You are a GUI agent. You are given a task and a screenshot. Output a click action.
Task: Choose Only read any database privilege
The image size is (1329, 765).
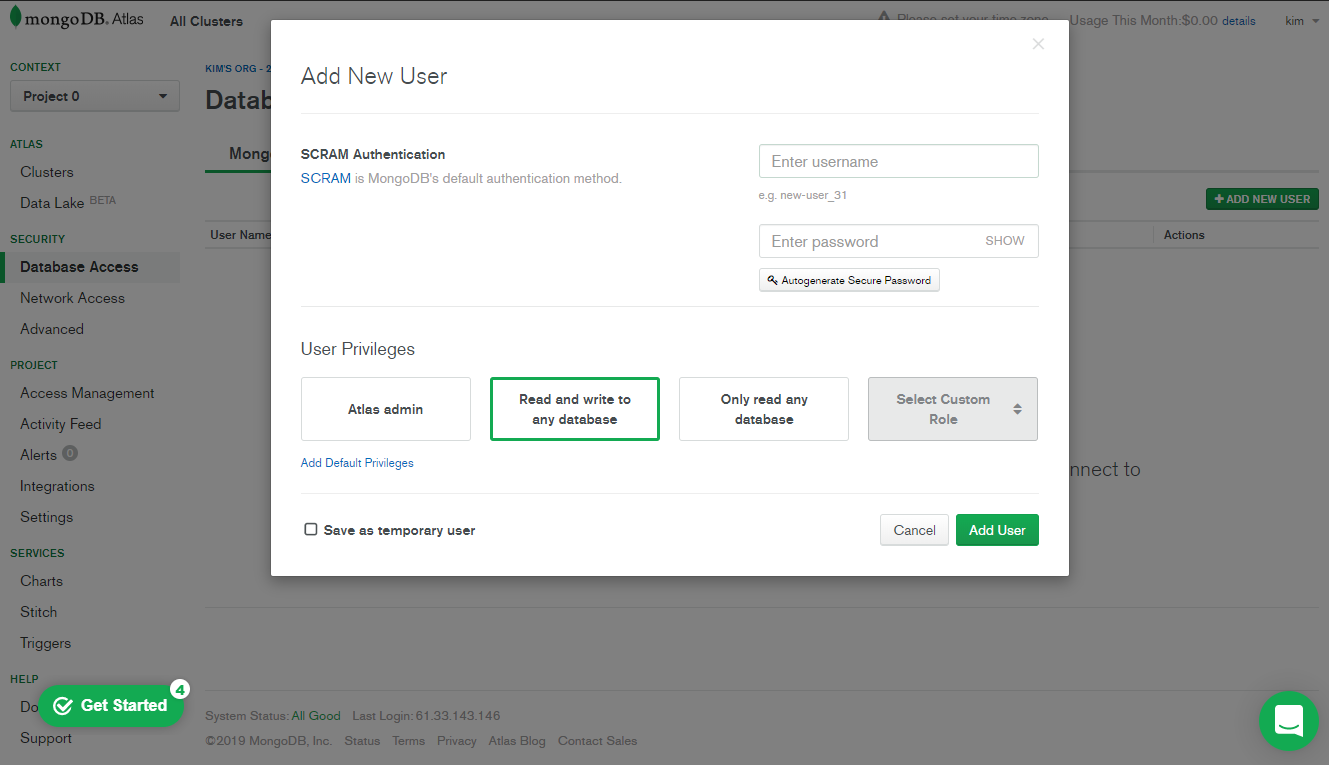764,409
